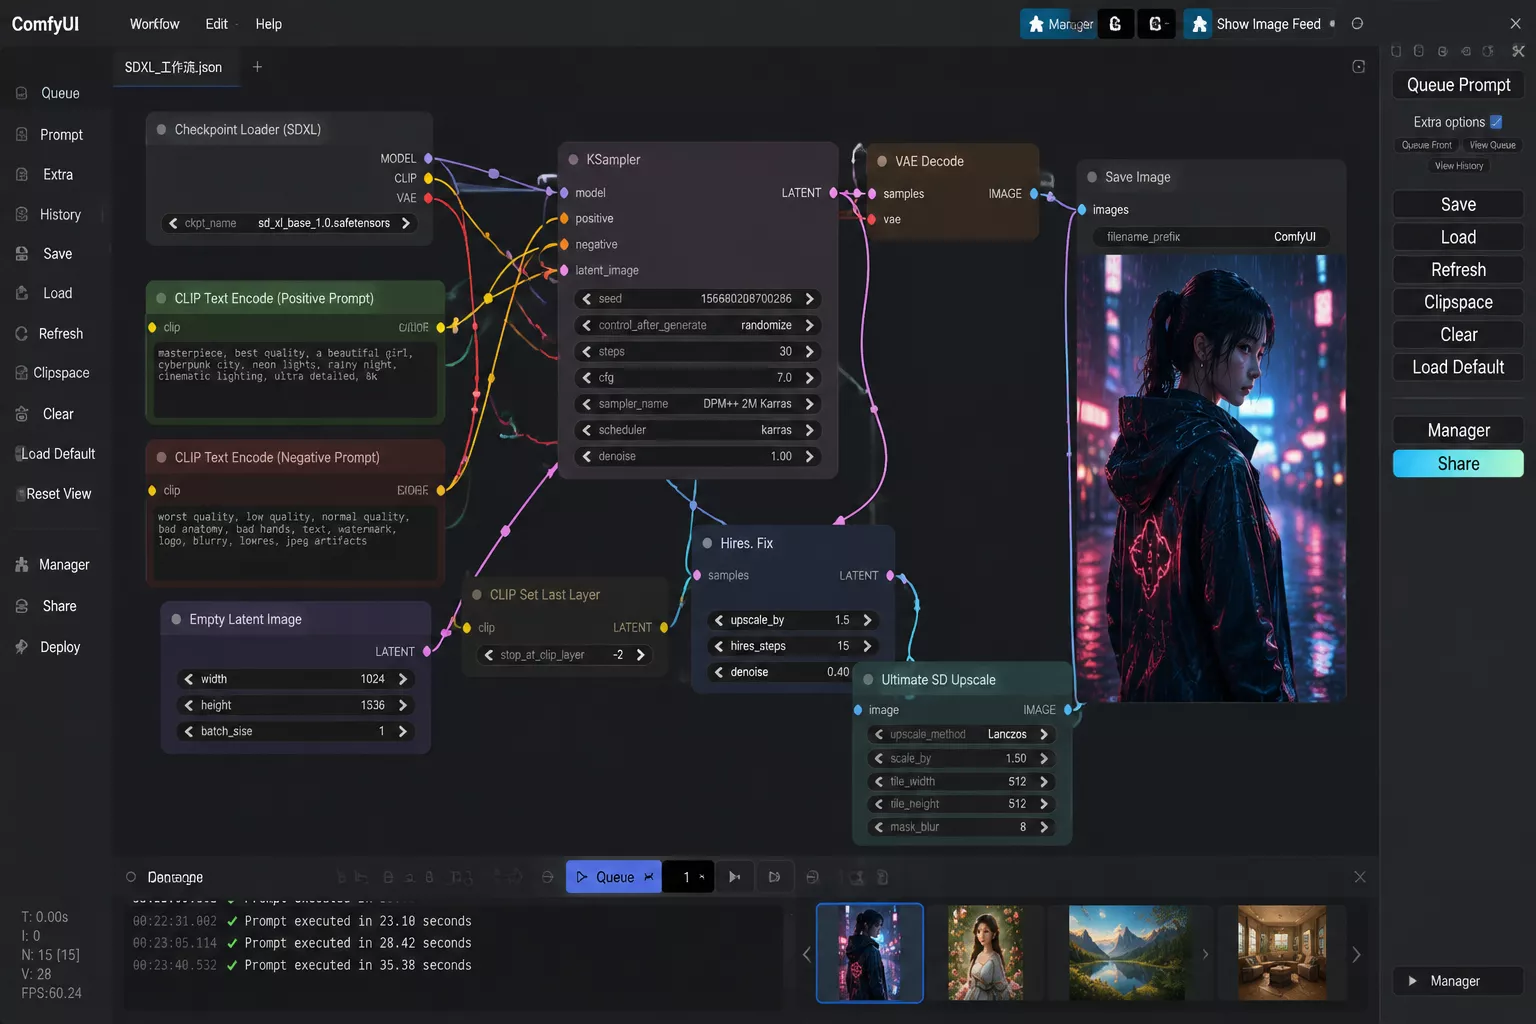
Task: Collapse the Save Image node title dot
Action: coord(1092,177)
